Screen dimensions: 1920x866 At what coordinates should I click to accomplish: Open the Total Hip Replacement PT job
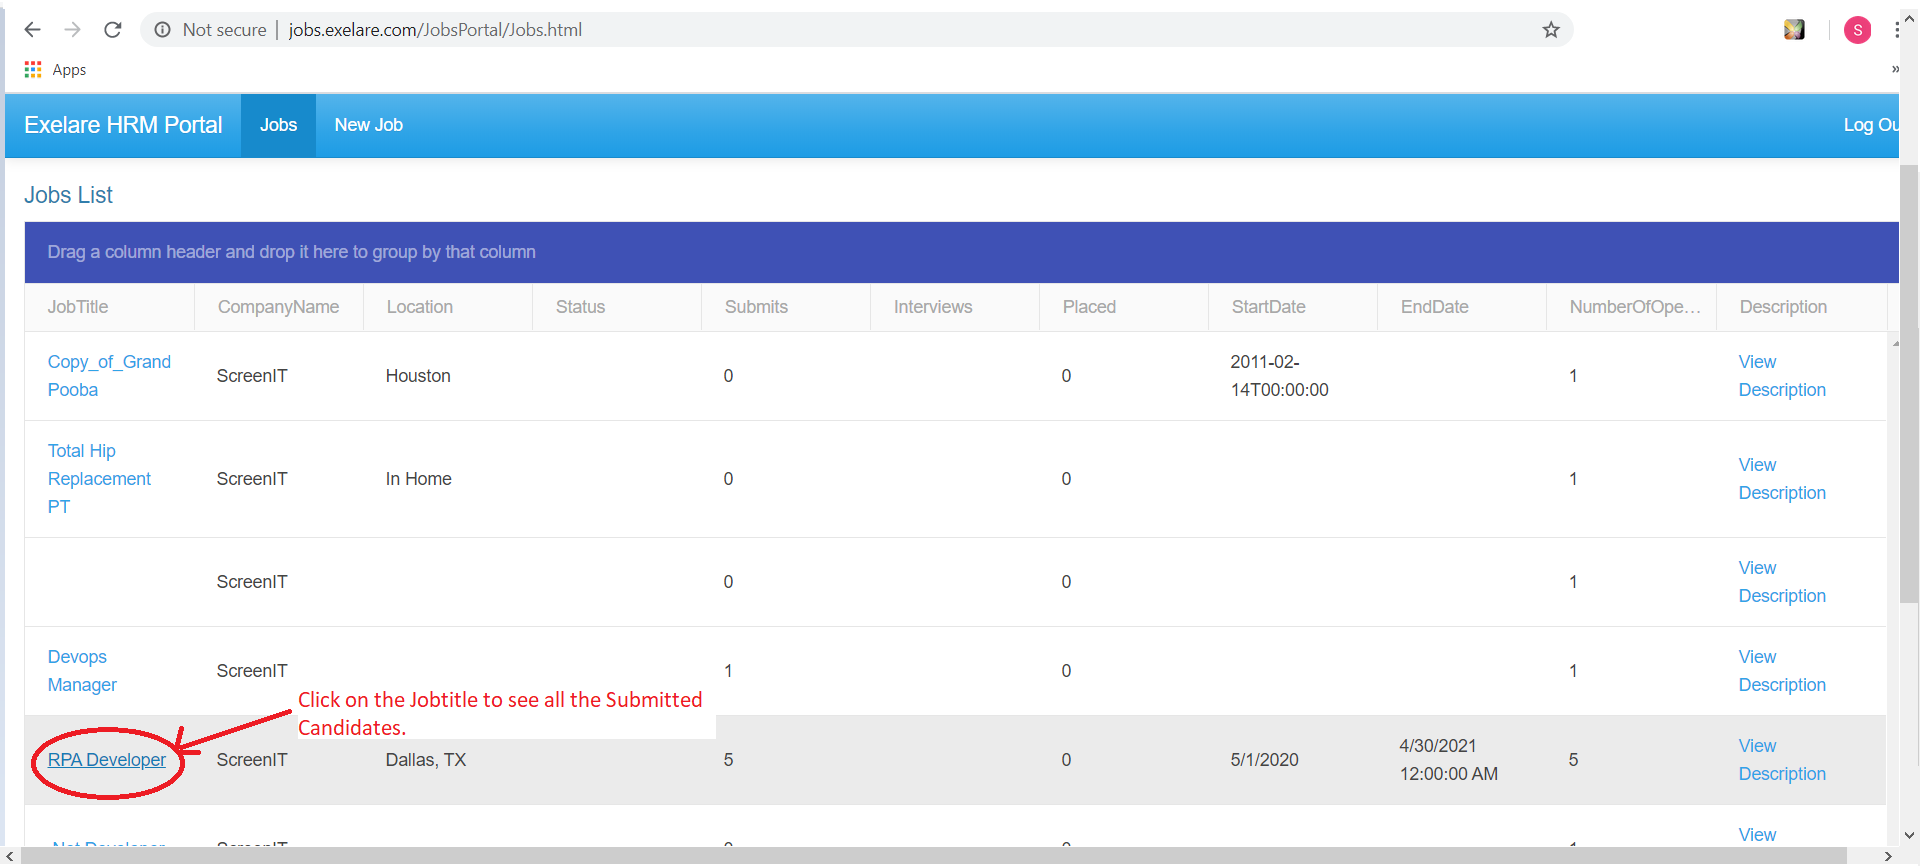coord(99,479)
